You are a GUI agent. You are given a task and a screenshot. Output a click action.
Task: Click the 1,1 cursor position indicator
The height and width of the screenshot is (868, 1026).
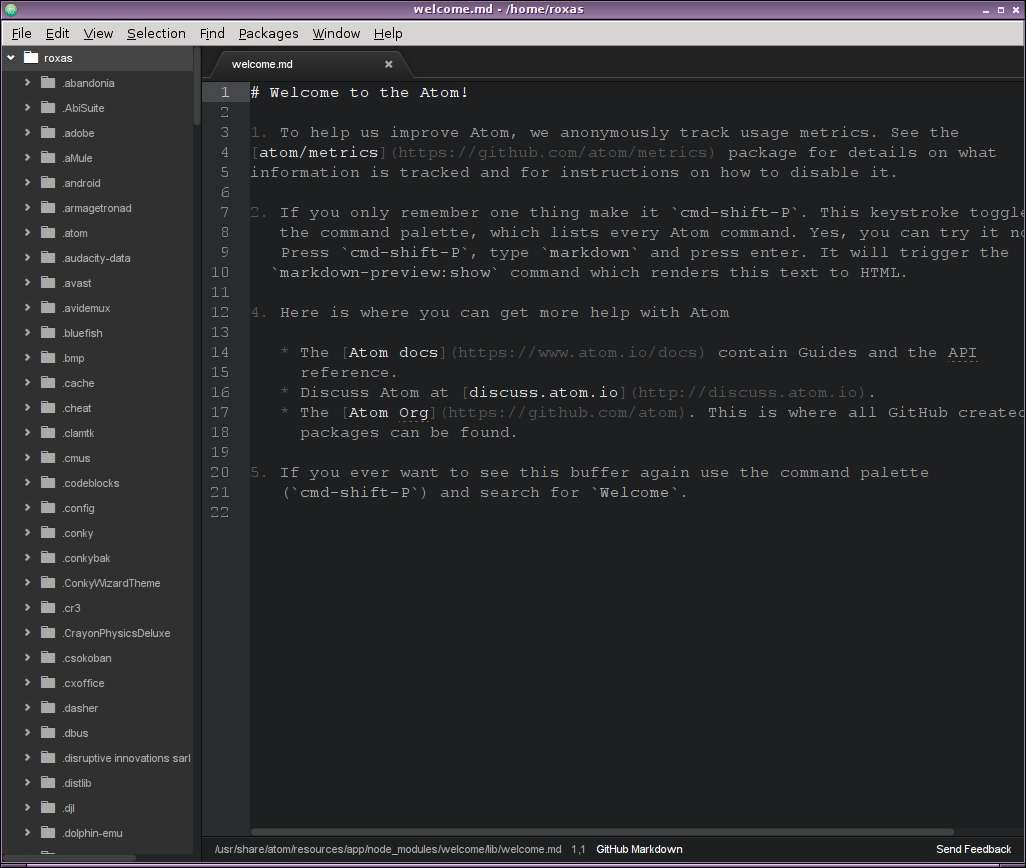[578, 849]
